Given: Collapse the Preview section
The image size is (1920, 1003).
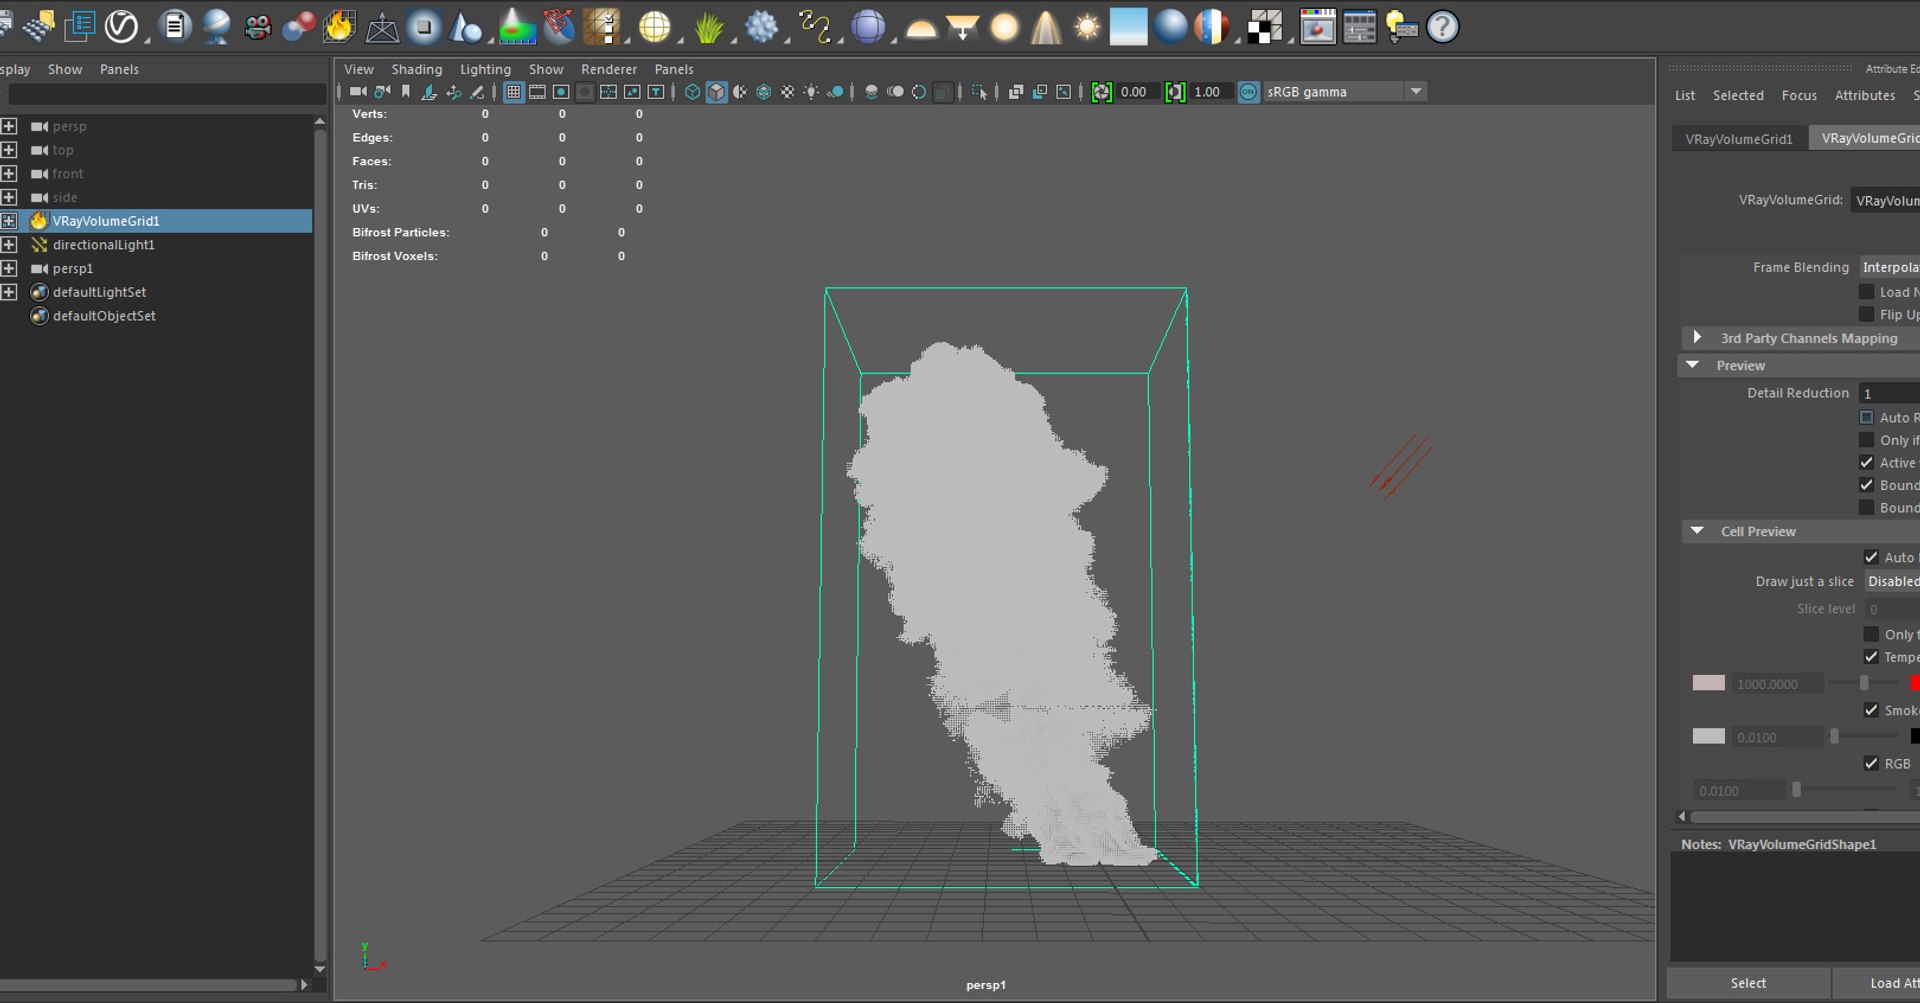Looking at the screenshot, I should 1693,365.
